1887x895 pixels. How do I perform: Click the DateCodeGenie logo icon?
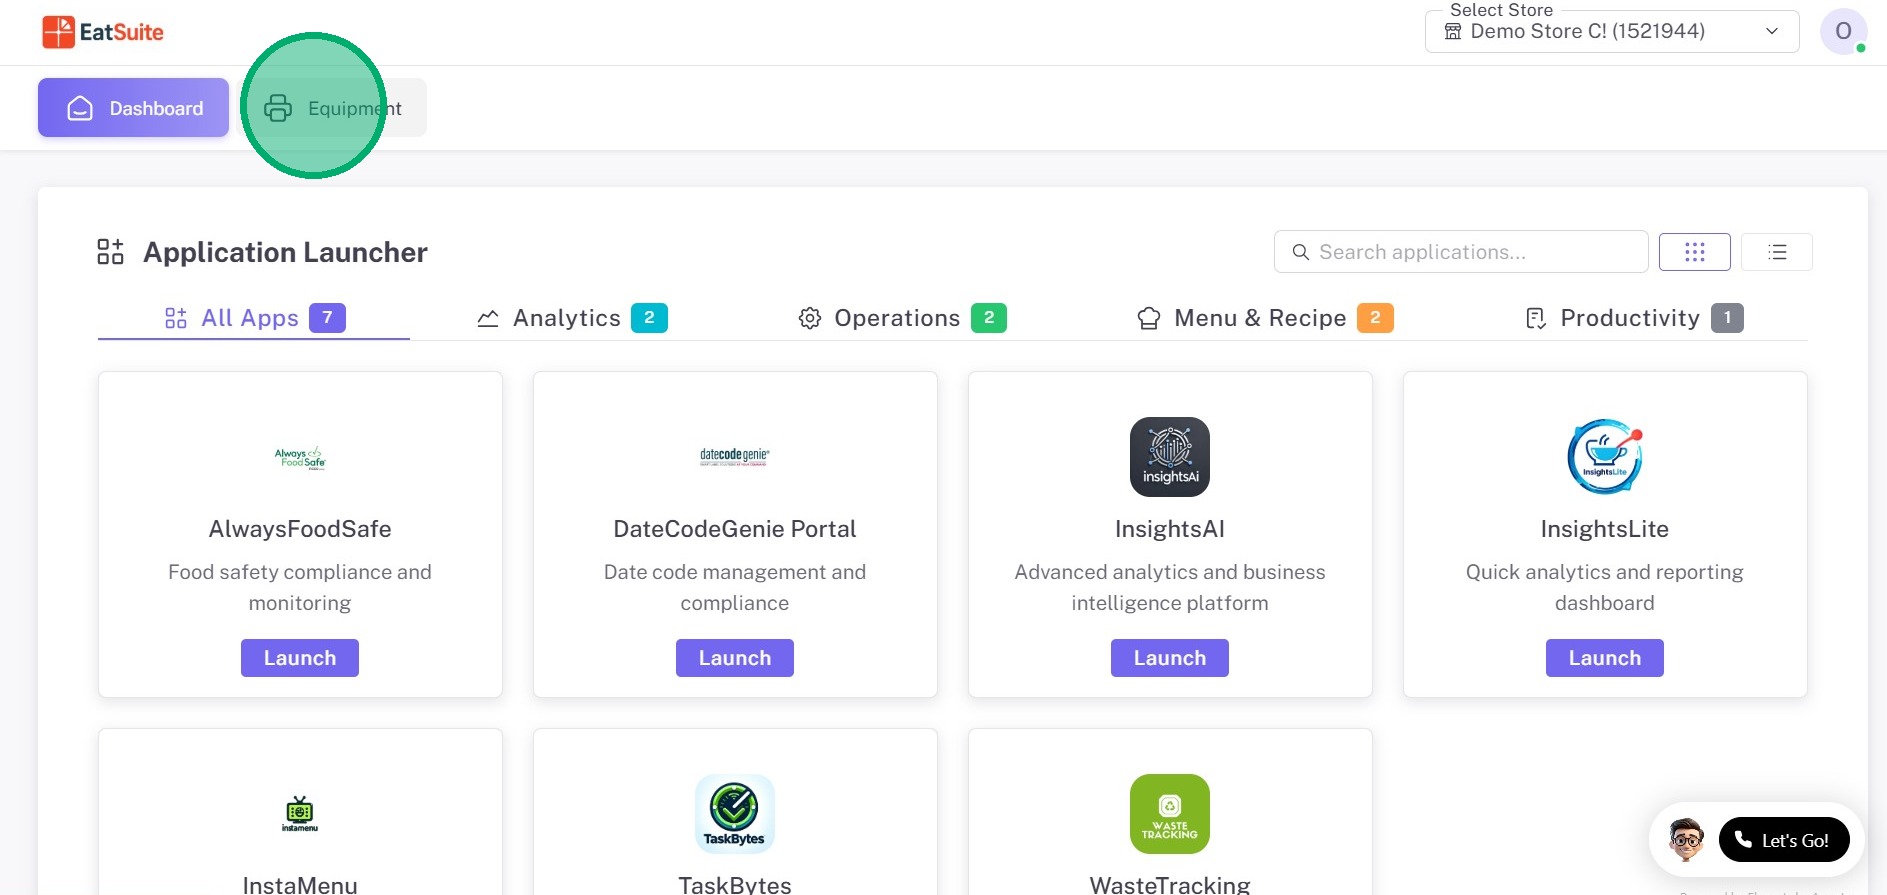pyautogui.click(x=735, y=457)
